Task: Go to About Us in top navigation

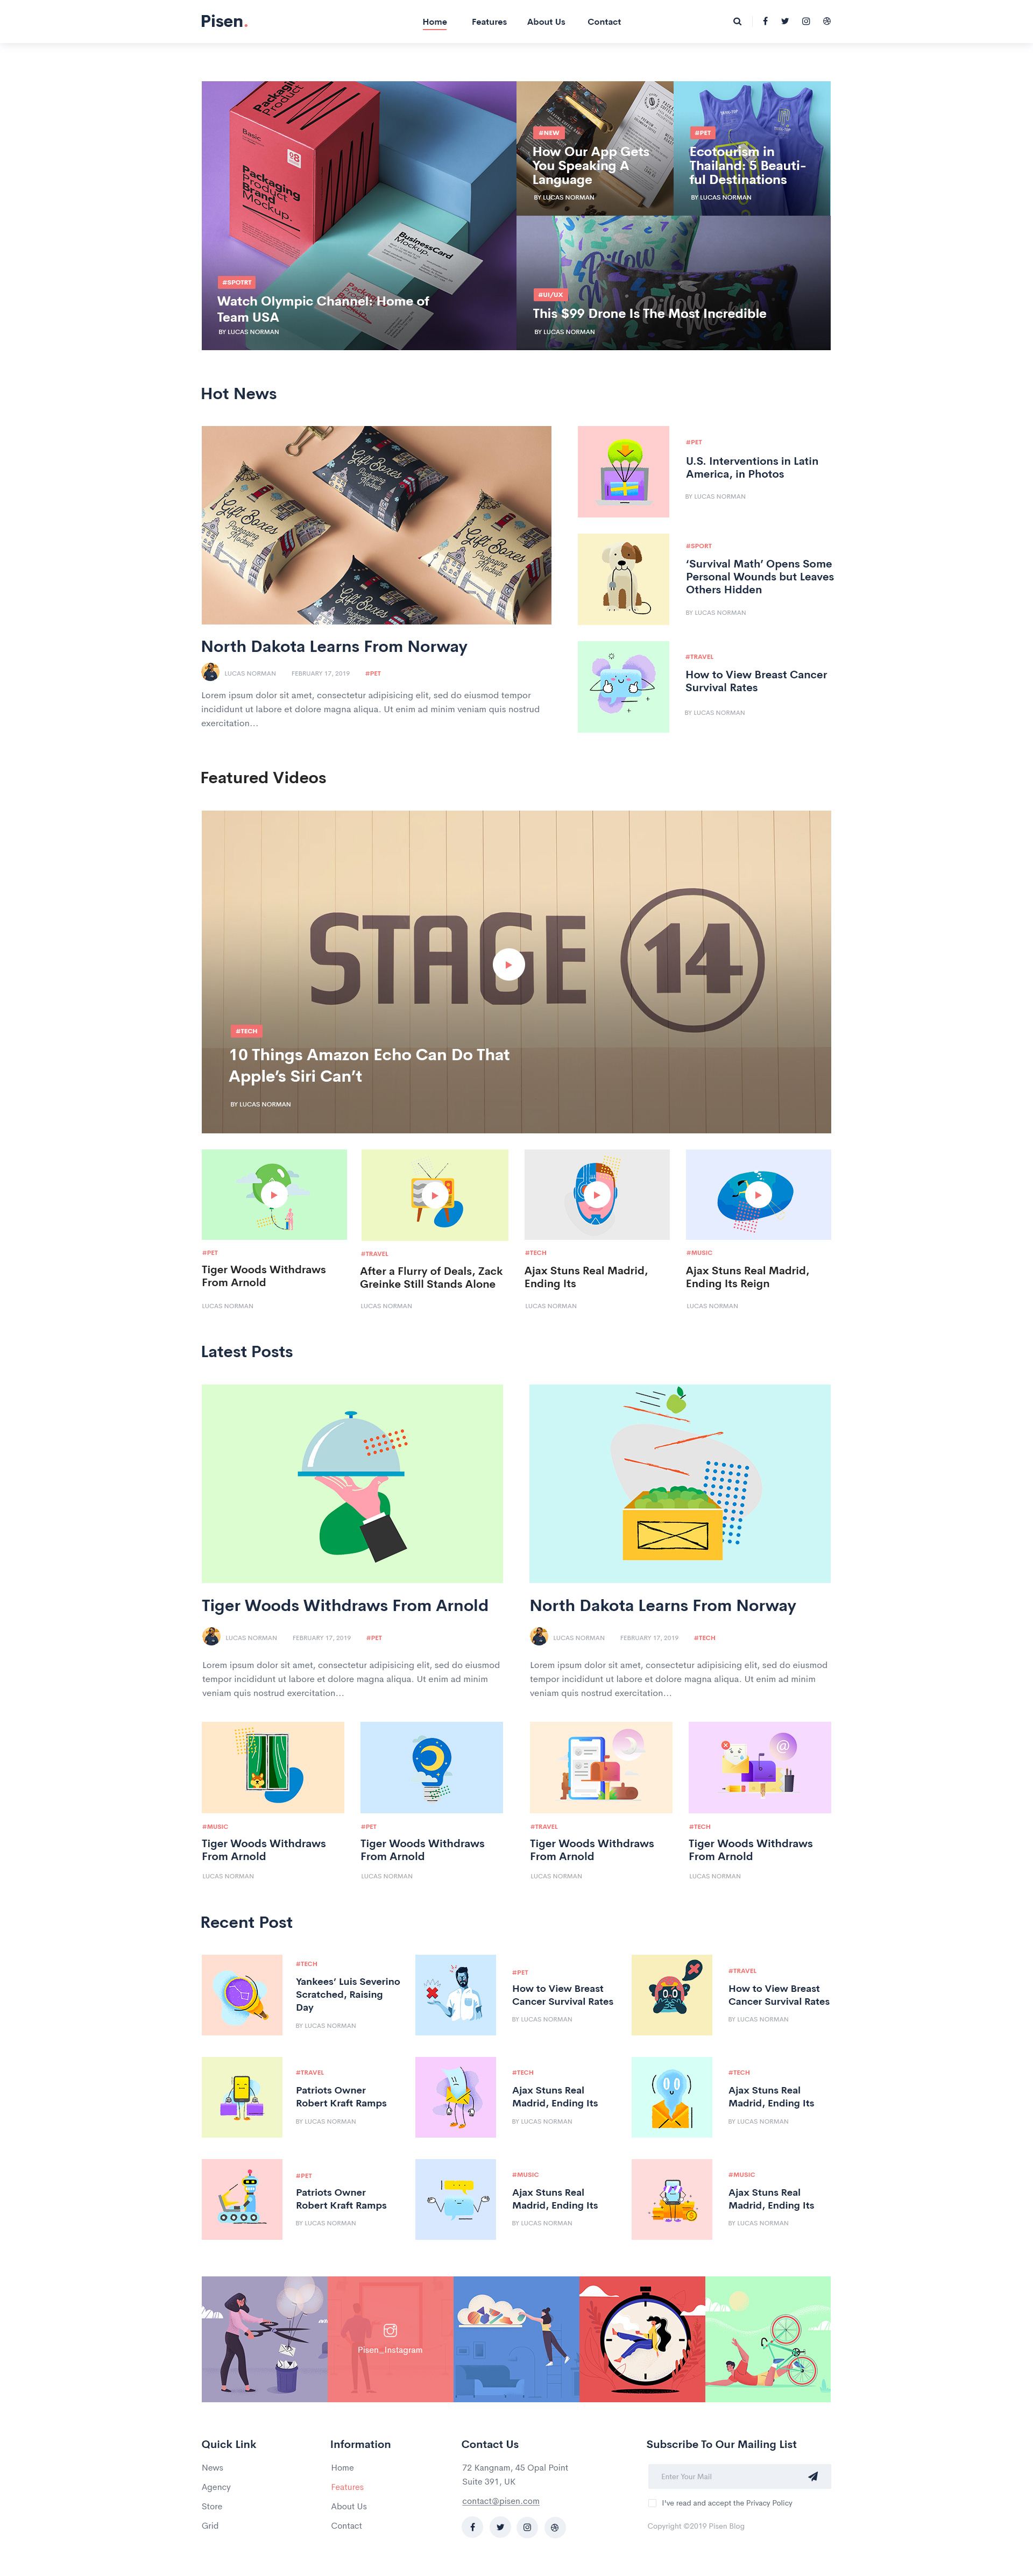Action: coord(546,22)
